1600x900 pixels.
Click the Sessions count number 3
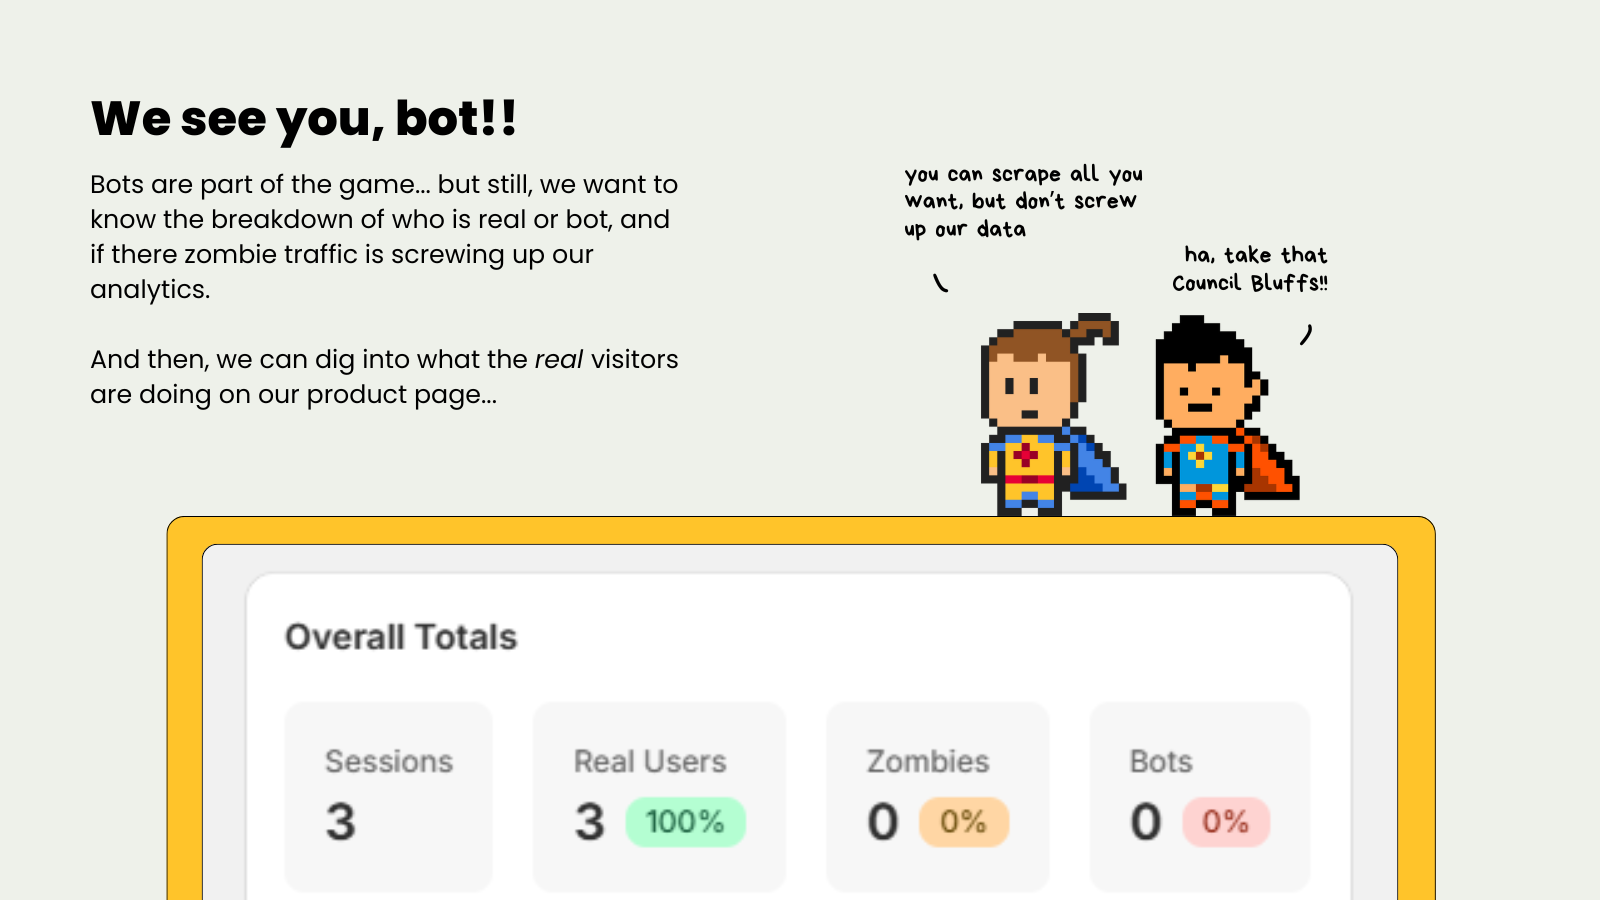(341, 822)
